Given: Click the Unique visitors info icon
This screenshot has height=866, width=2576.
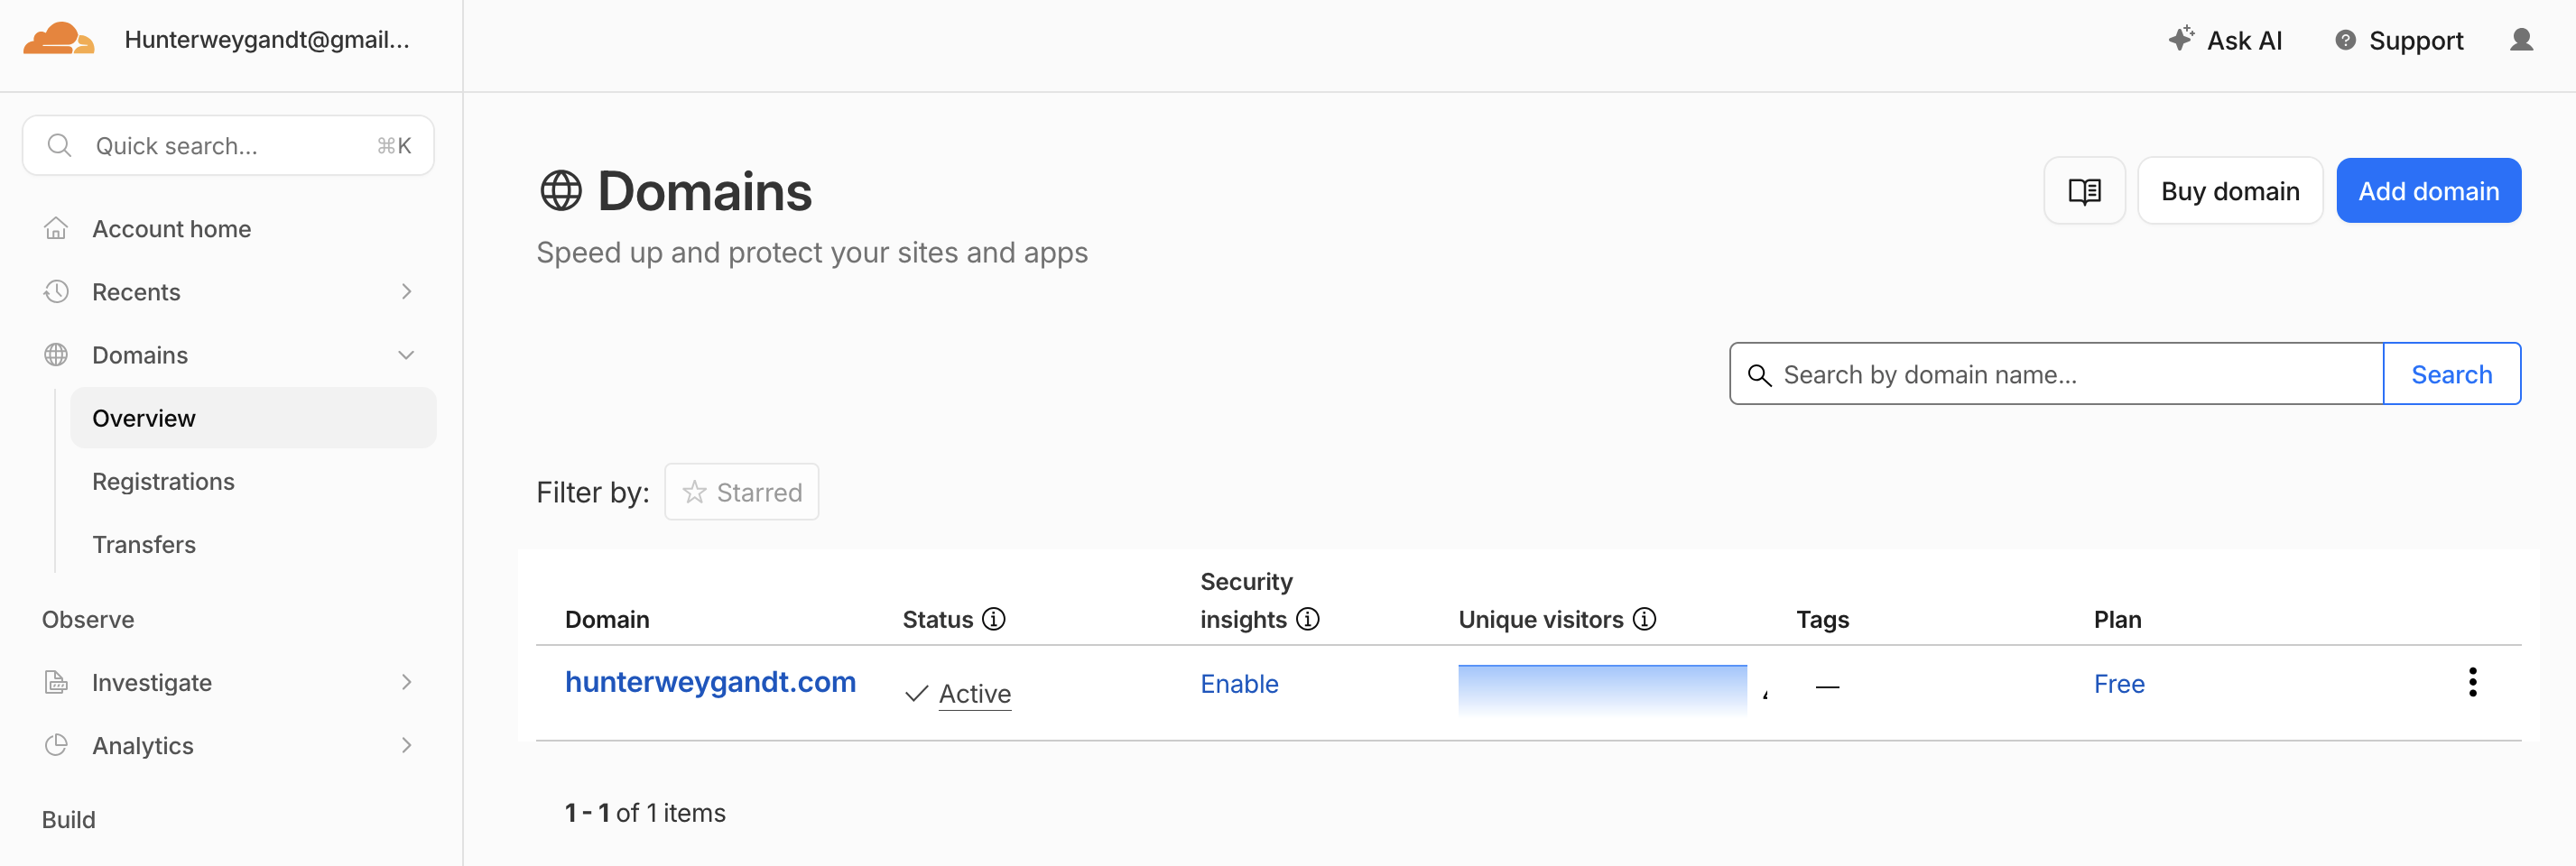Looking at the screenshot, I should coord(1644,619).
